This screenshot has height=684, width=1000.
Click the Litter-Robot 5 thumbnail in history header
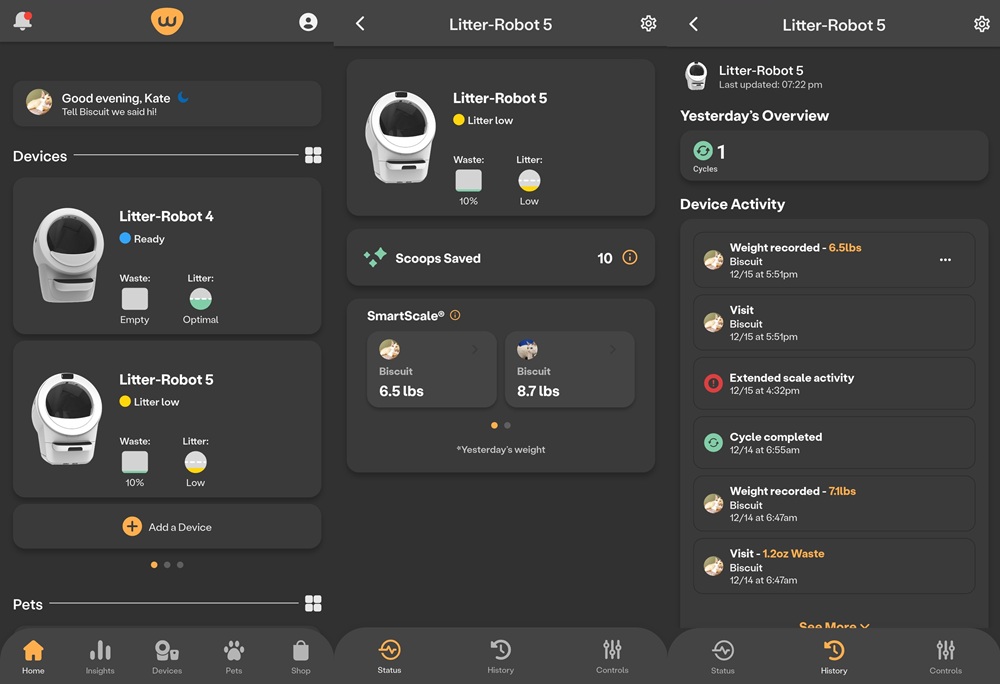696,76
